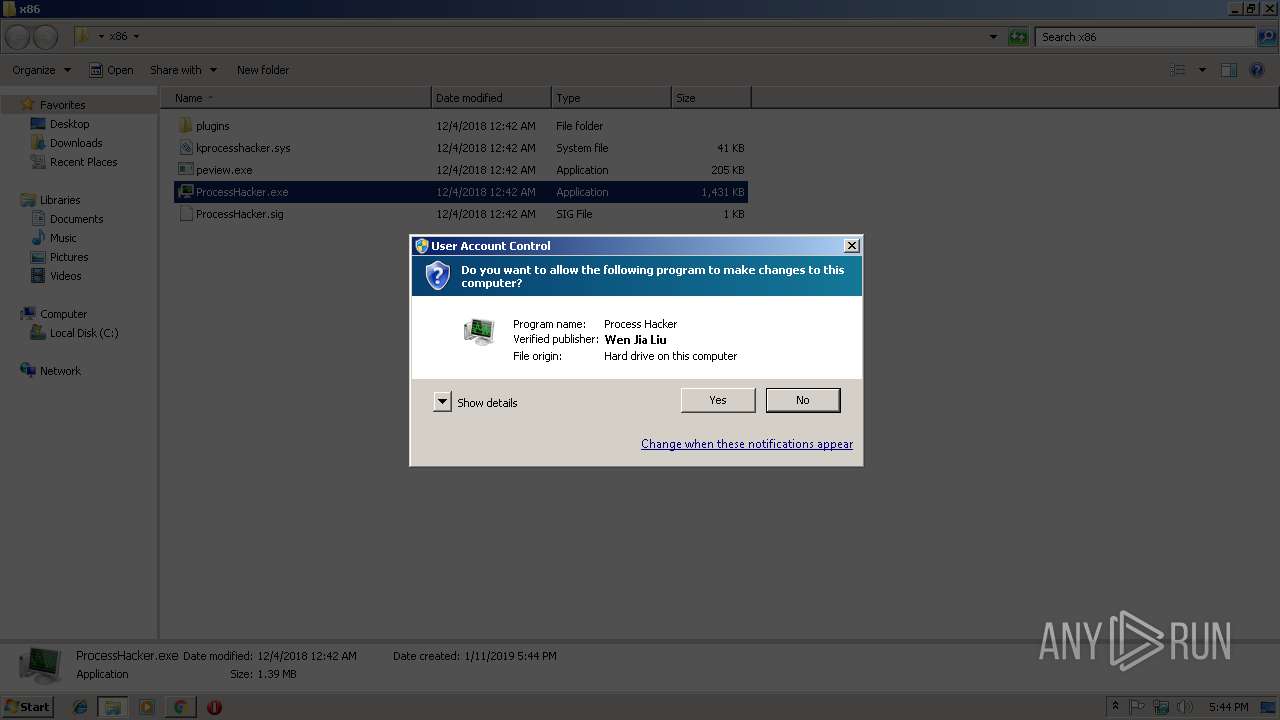Open the Organize menu
This screenshot has height=720, width=1280.
pyautogui.click(x=41, y=70)
